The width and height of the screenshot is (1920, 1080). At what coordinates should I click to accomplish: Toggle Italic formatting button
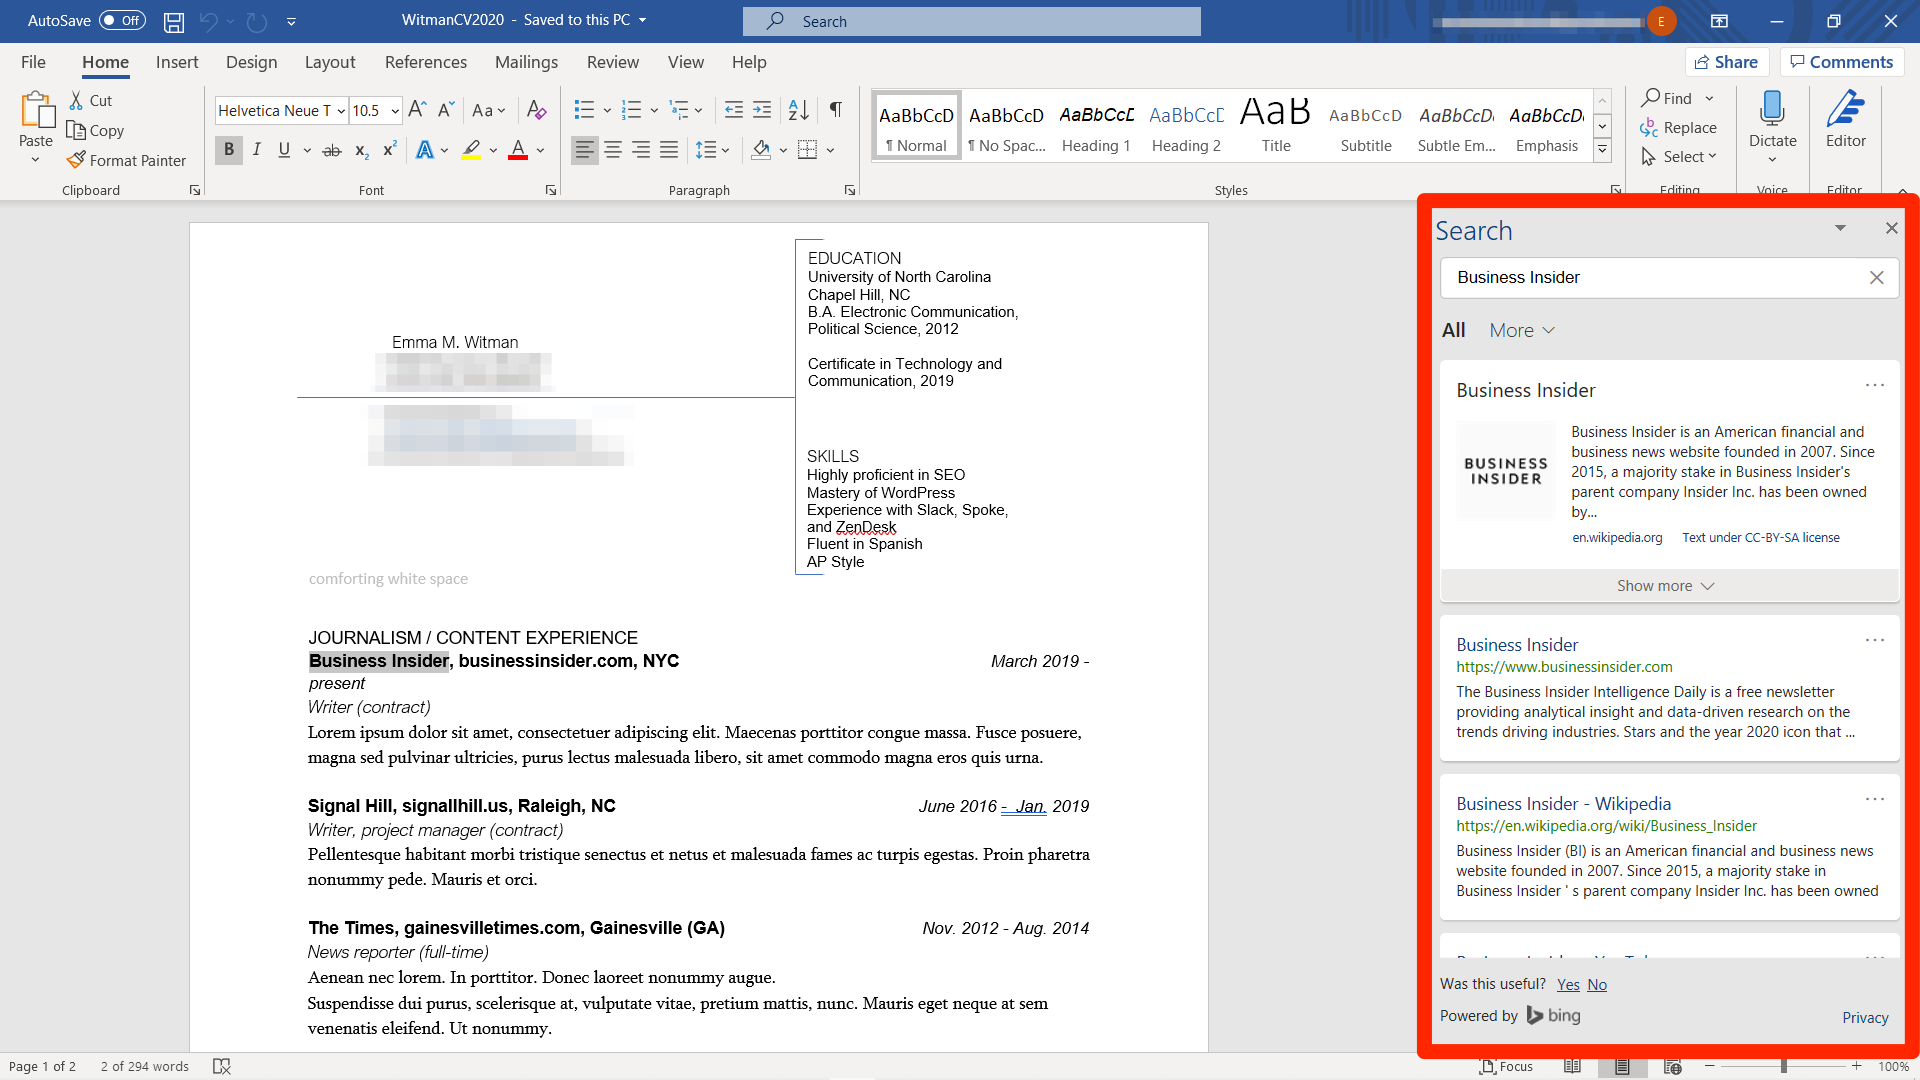point(257,150)
